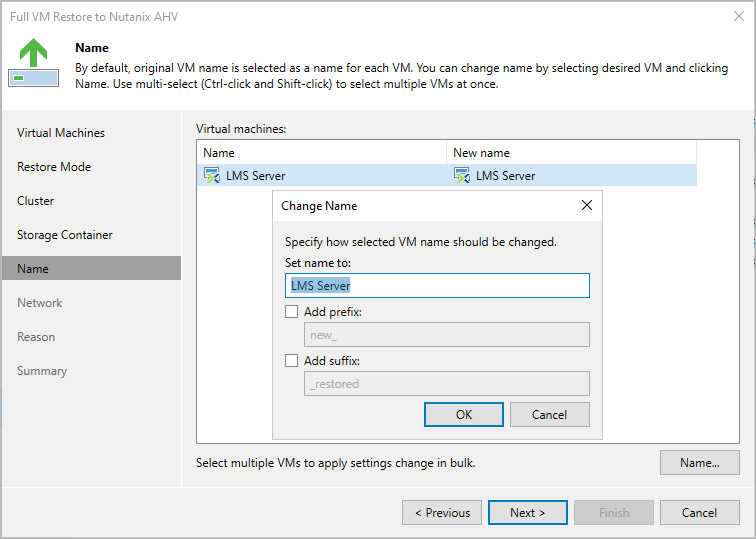Cancel the restore wizard
The height and width of the screenshot is (539, 756).
(x=699, y=513)
